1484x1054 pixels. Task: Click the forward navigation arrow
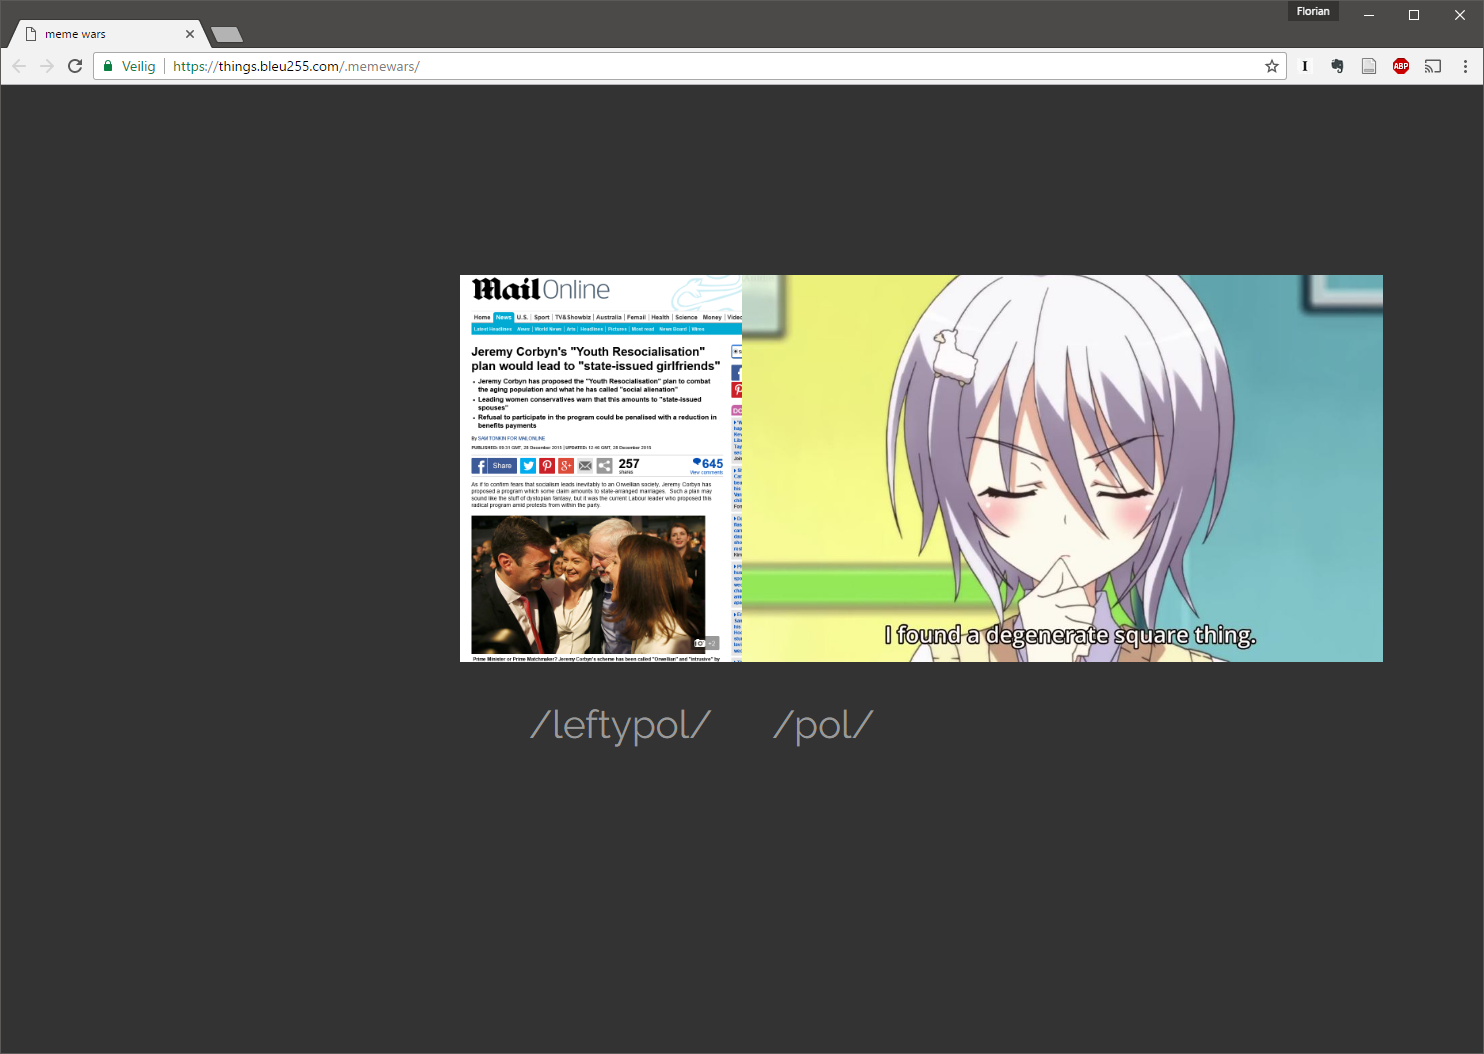[x=47, y=66]
